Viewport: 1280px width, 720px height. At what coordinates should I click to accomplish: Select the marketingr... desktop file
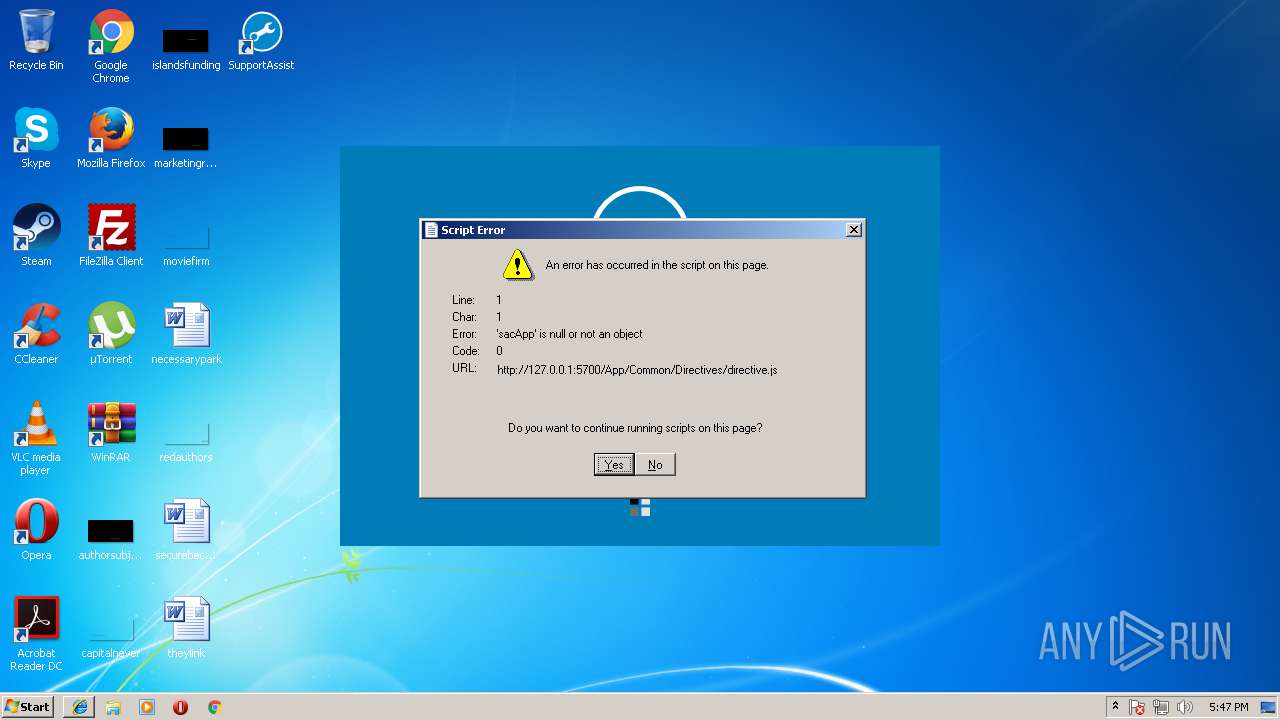click(x=186, y=148)
